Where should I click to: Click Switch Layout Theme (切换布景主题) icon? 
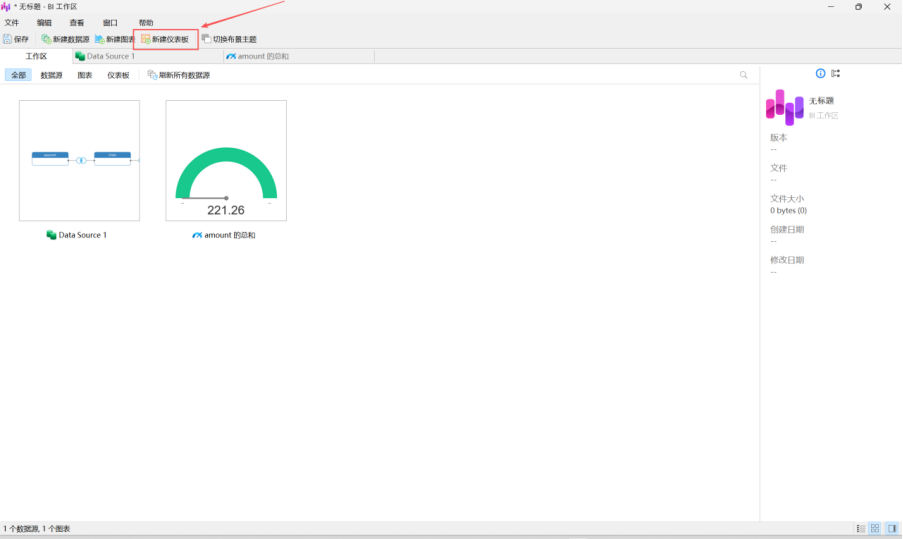coord(206,39)
